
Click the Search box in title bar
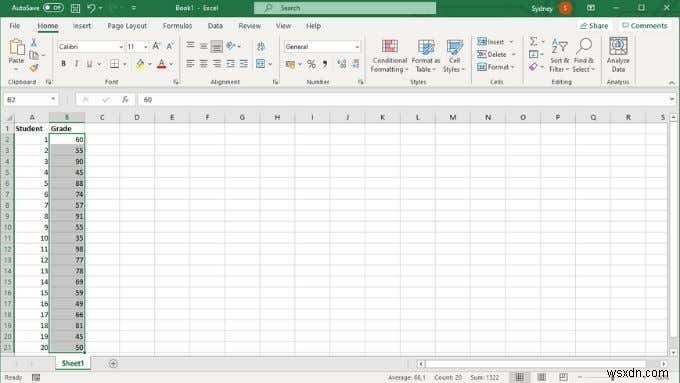click(345, 8)
